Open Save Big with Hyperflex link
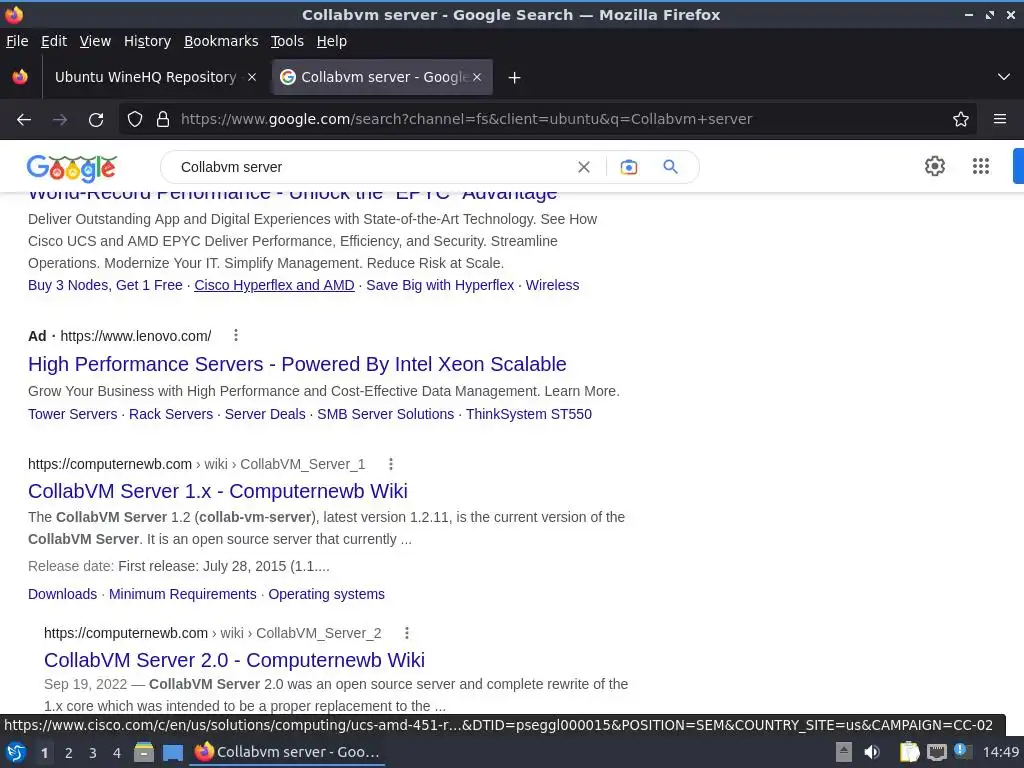Viewport: 1024px width, 768px height. 440,285
